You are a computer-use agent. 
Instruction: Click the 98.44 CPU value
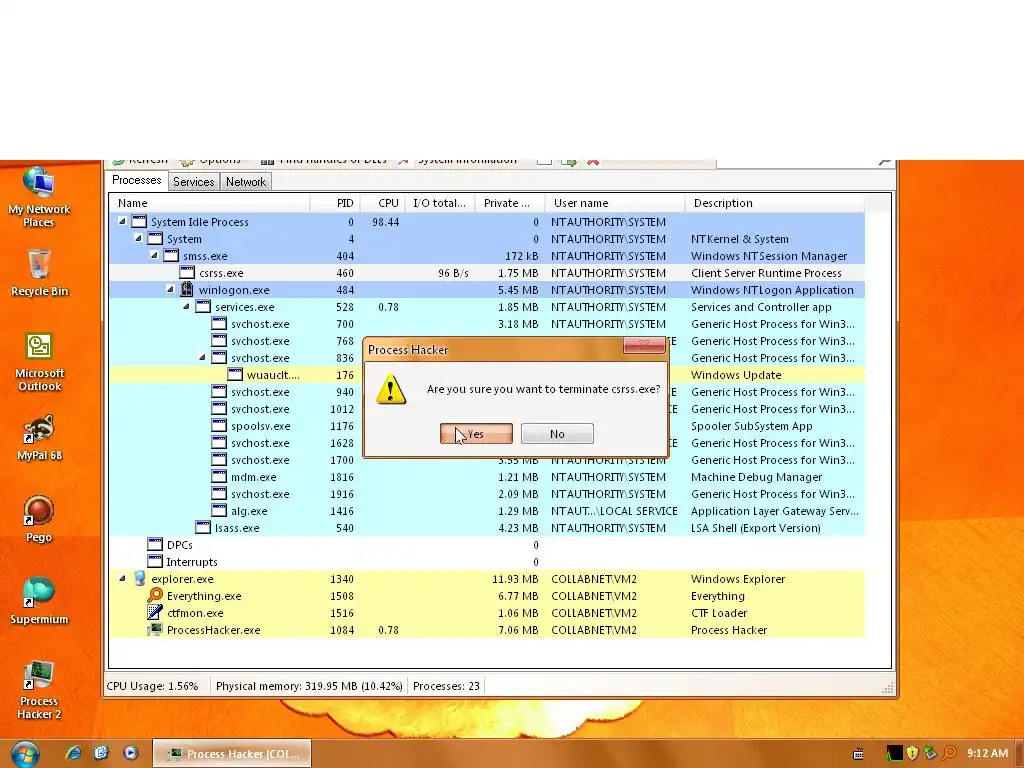(385, 222)
